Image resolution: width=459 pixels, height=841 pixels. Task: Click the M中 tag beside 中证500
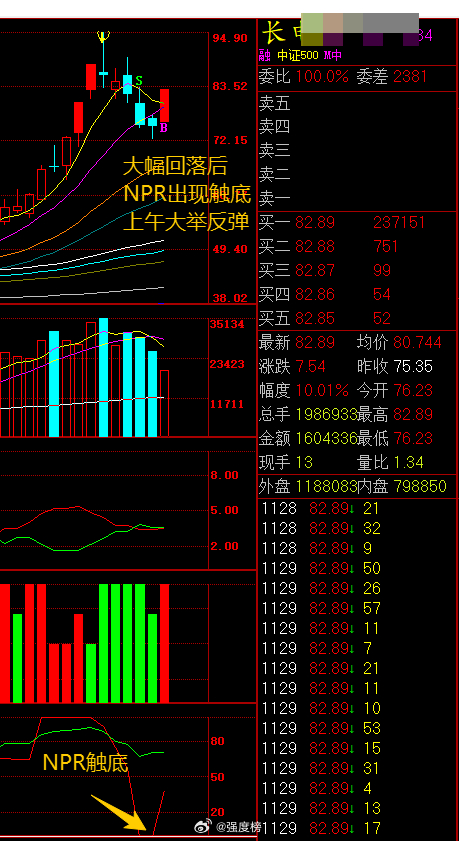click(x=332, y=55)
